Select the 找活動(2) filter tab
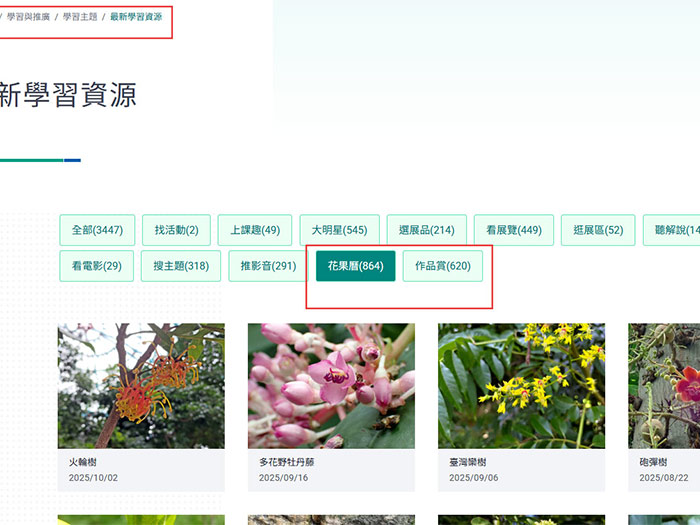This screenshot has width=700, height=525. point(176,230)
